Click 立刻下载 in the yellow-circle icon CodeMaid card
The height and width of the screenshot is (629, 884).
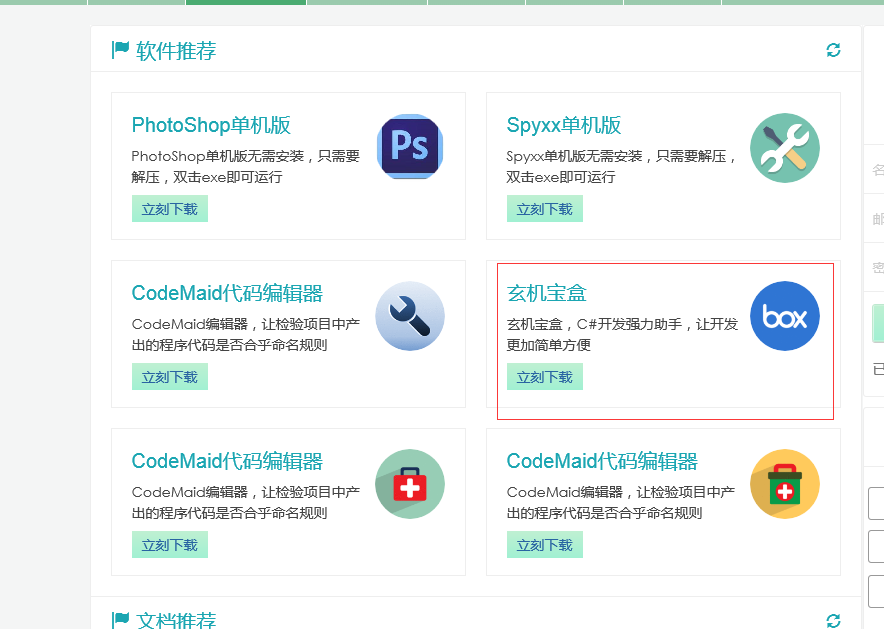[x=545, y=545]
